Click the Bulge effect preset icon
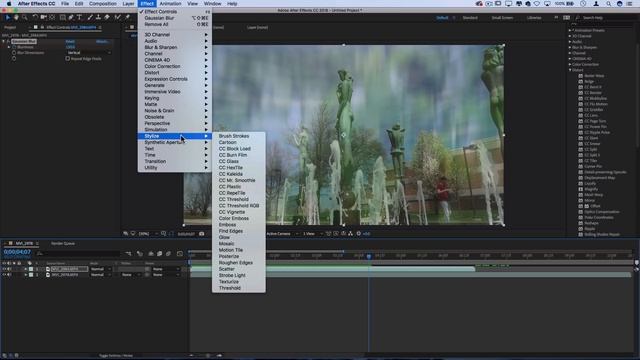Screen dimensions: 640x360 coord(581,82)
